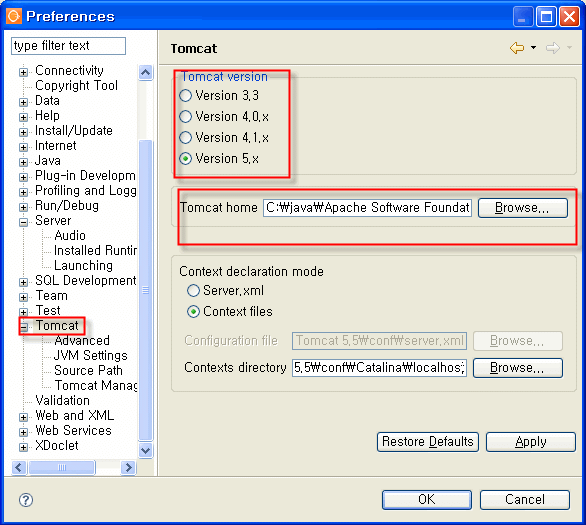Viewport: 586px width, 525px height.
Task: Expand the Test tree node
Action: point(23,312)
